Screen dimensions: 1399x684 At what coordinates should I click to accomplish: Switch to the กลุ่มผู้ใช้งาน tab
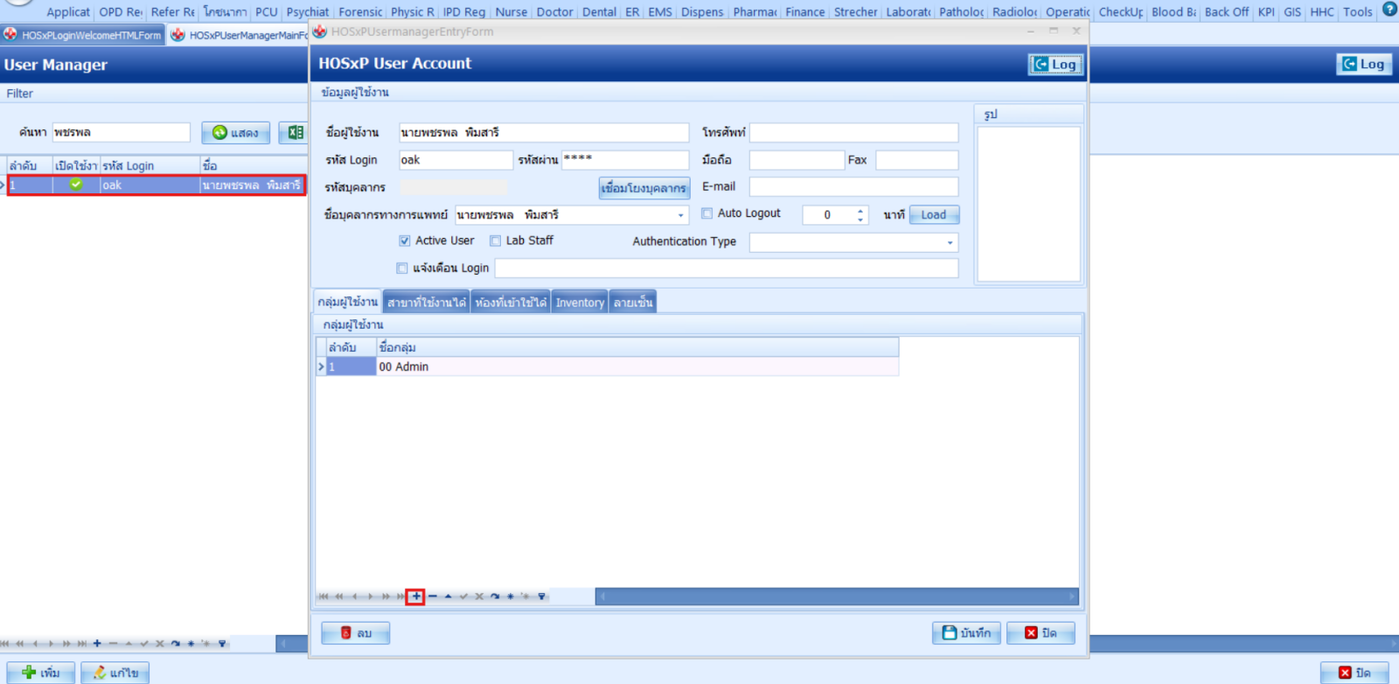point(347,302)
